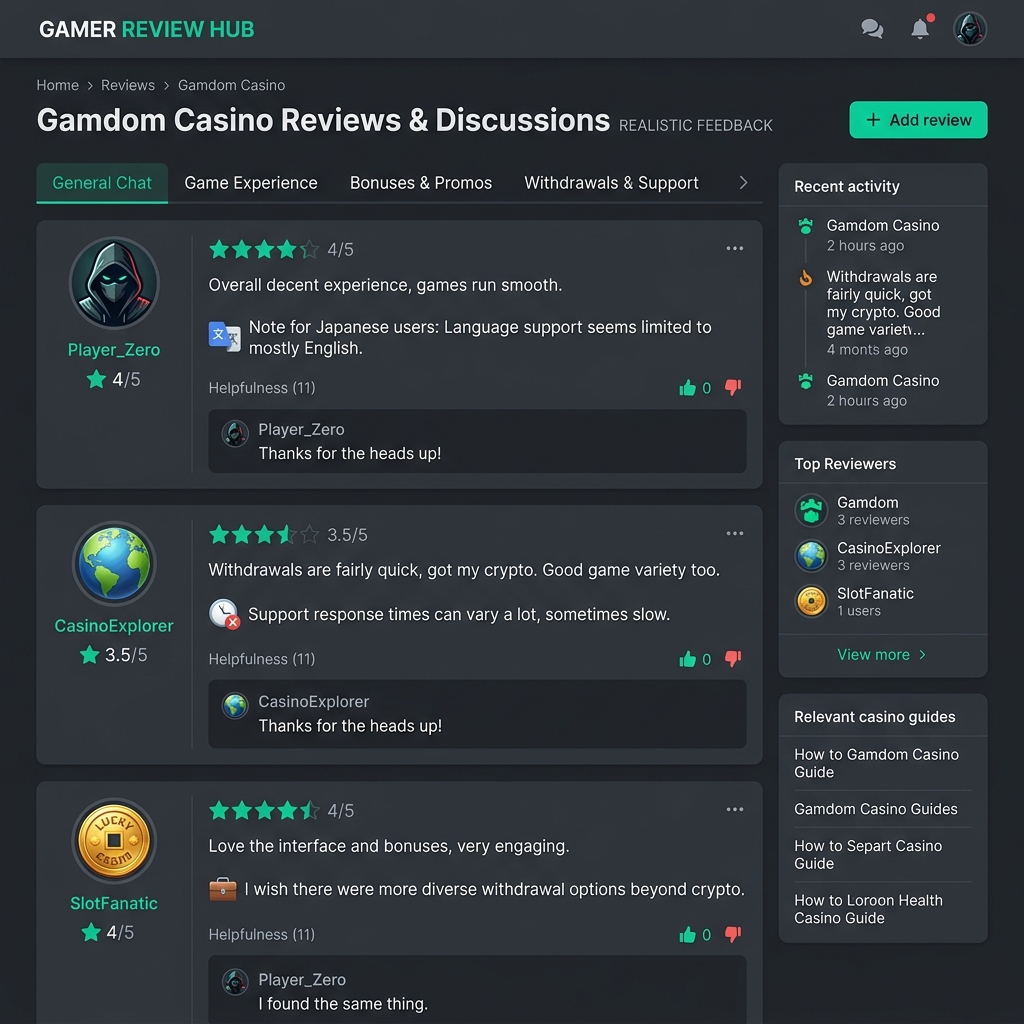Image resolution: width=1024 pixels, height=1024 pixels.
Task: Click the Add review button
Action: (x=918, y=120)
